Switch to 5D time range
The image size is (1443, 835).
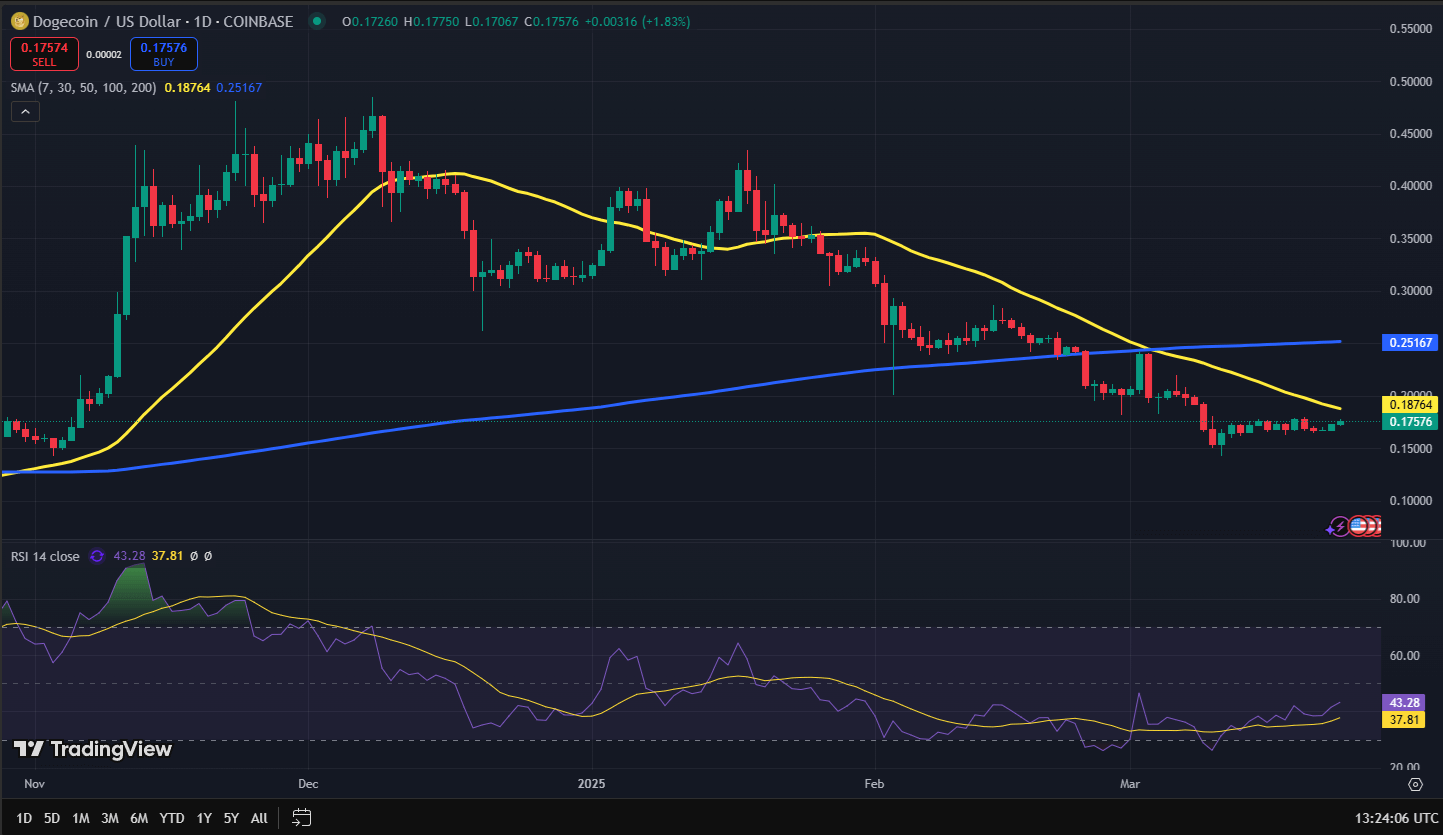pyautogui.click(x=52, y=818)
